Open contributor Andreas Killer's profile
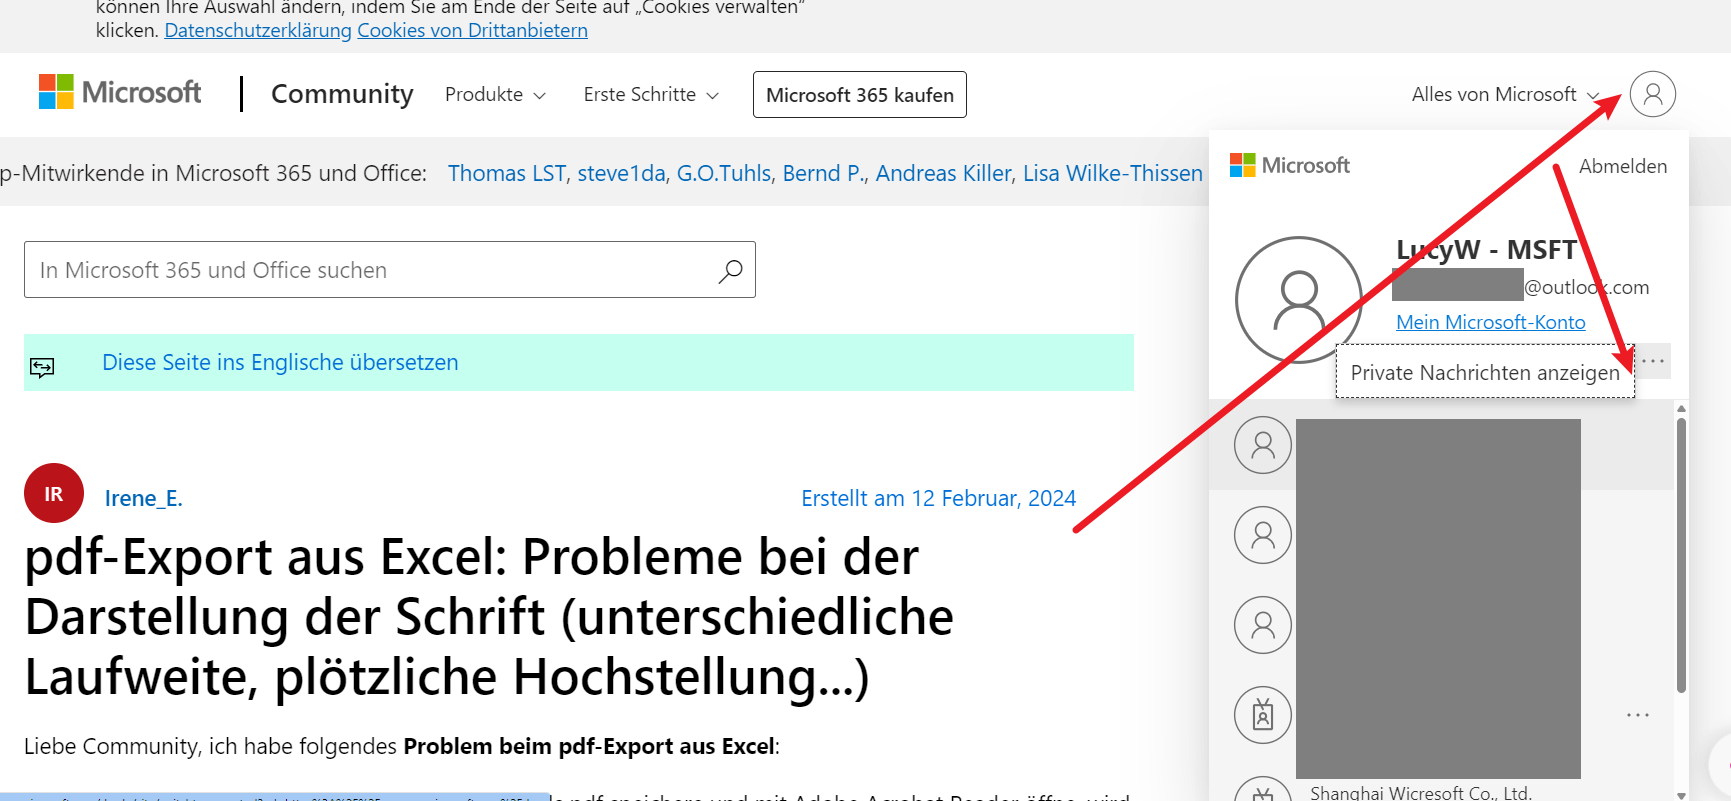 [944, 173]
